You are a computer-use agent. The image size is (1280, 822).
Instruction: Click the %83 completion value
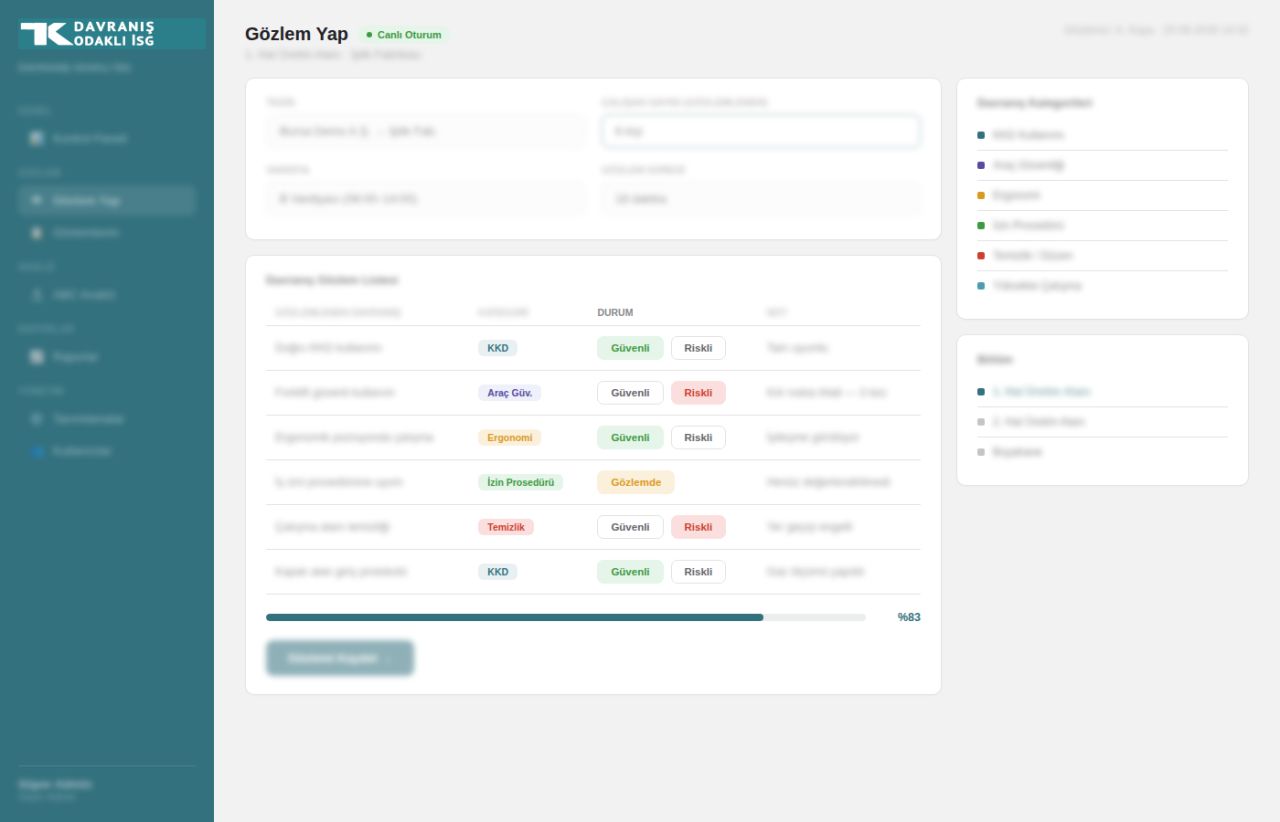[909, 617]
